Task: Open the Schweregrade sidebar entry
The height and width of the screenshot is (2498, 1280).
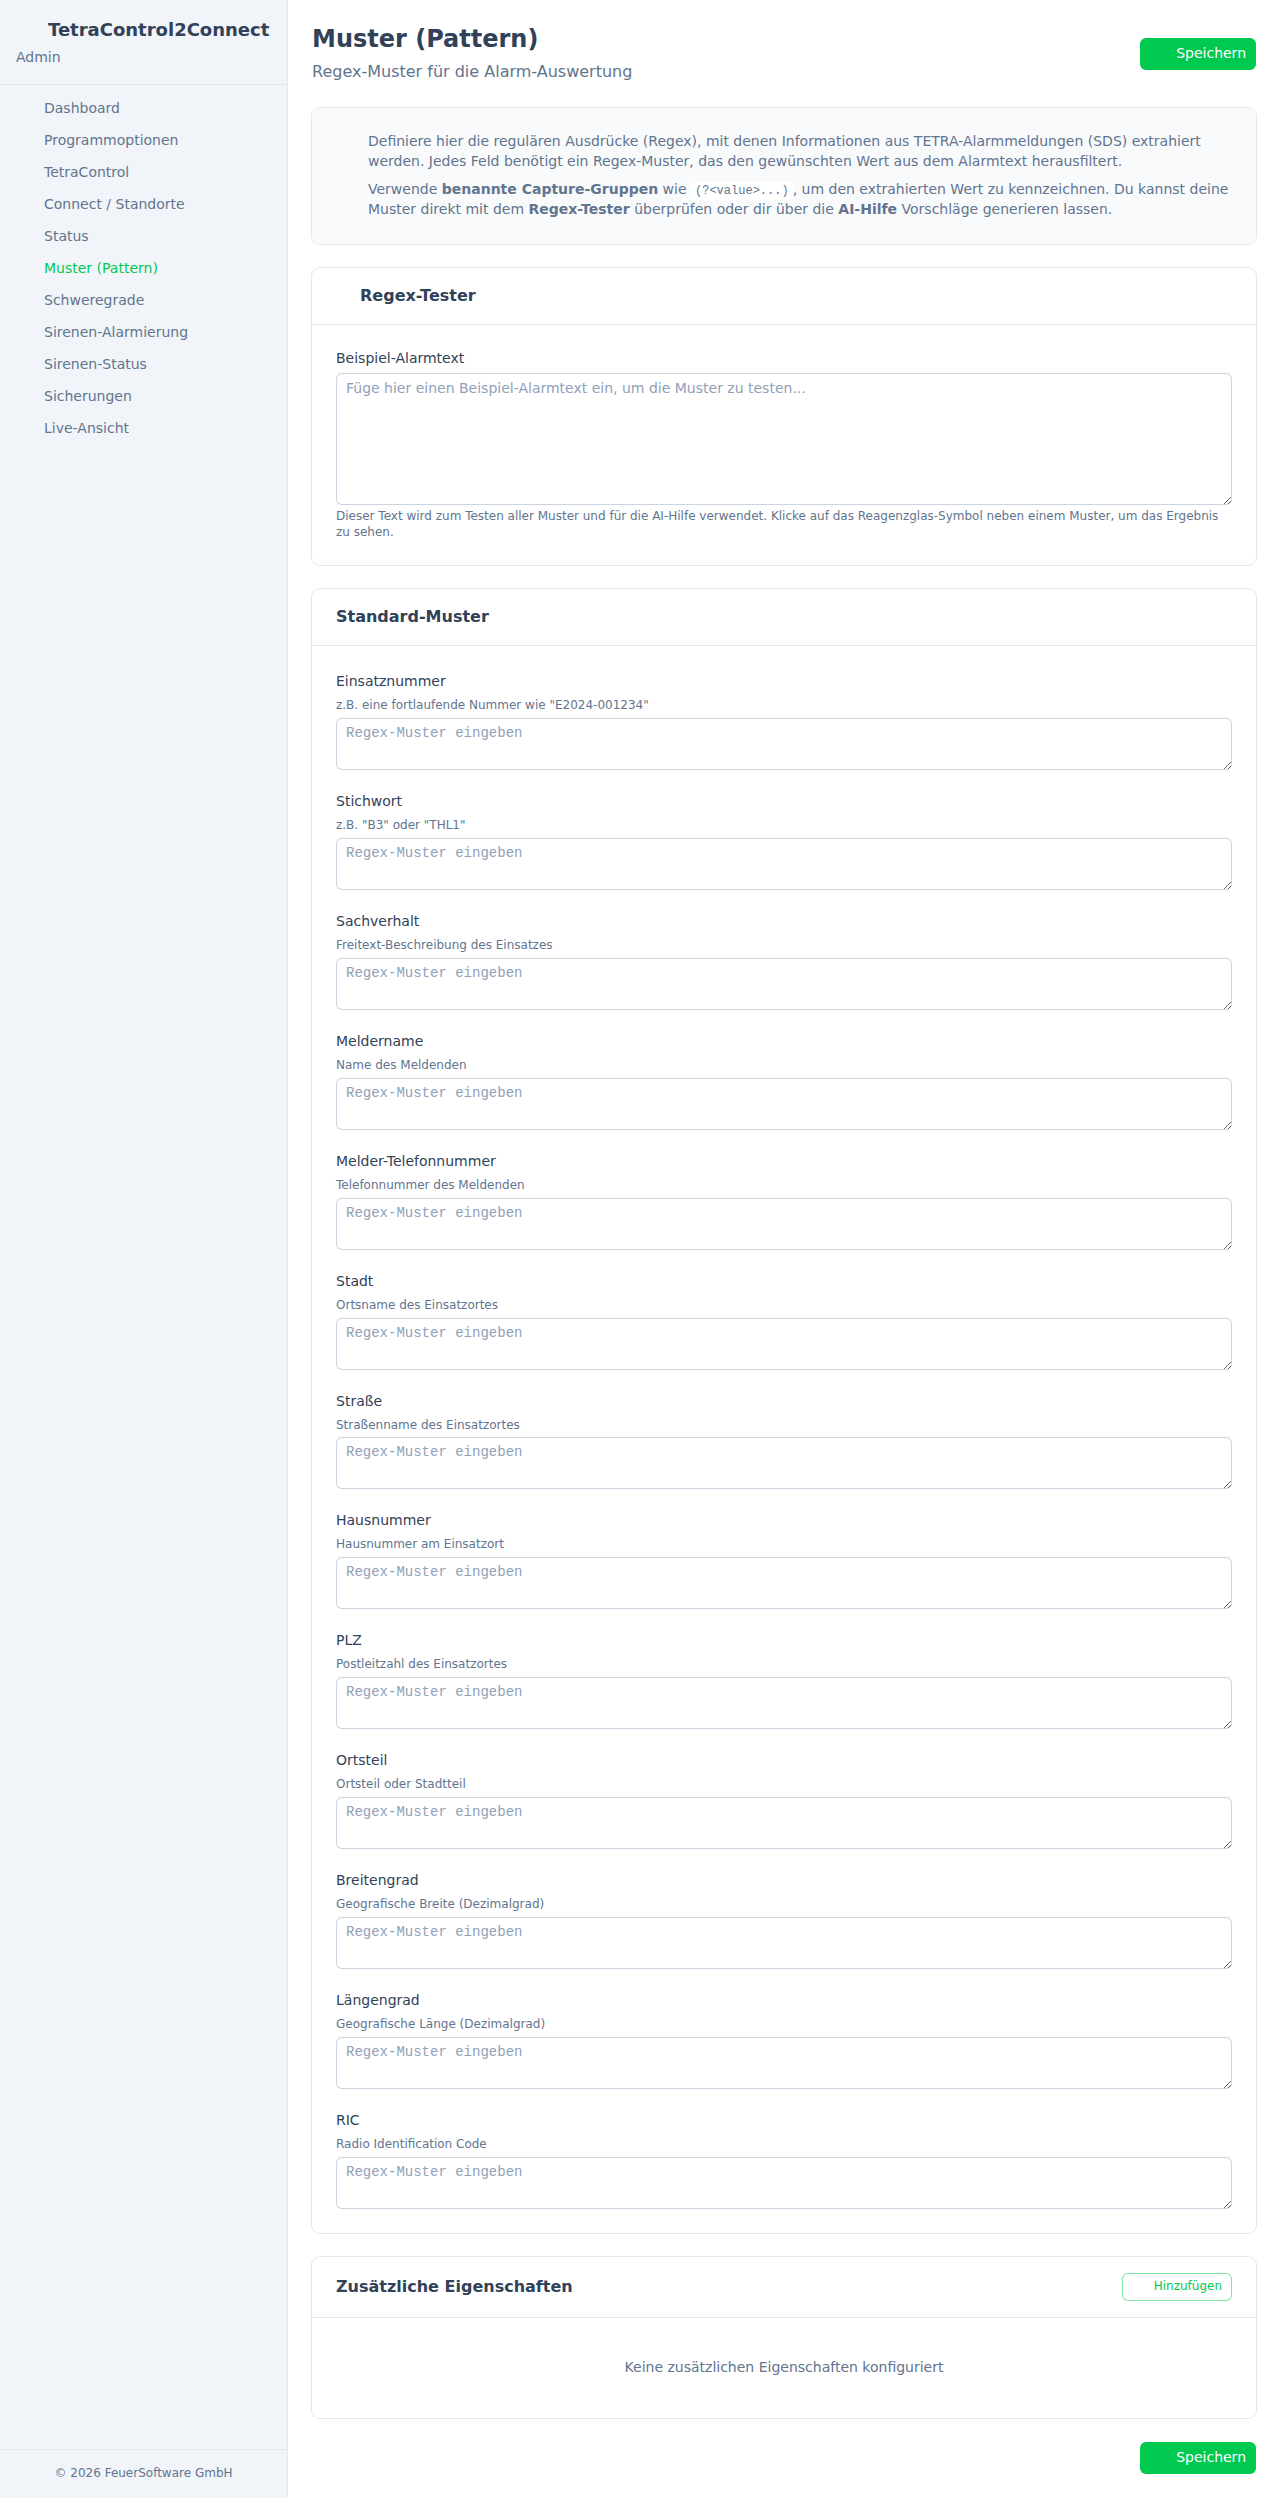Action: tap(94, 300)
